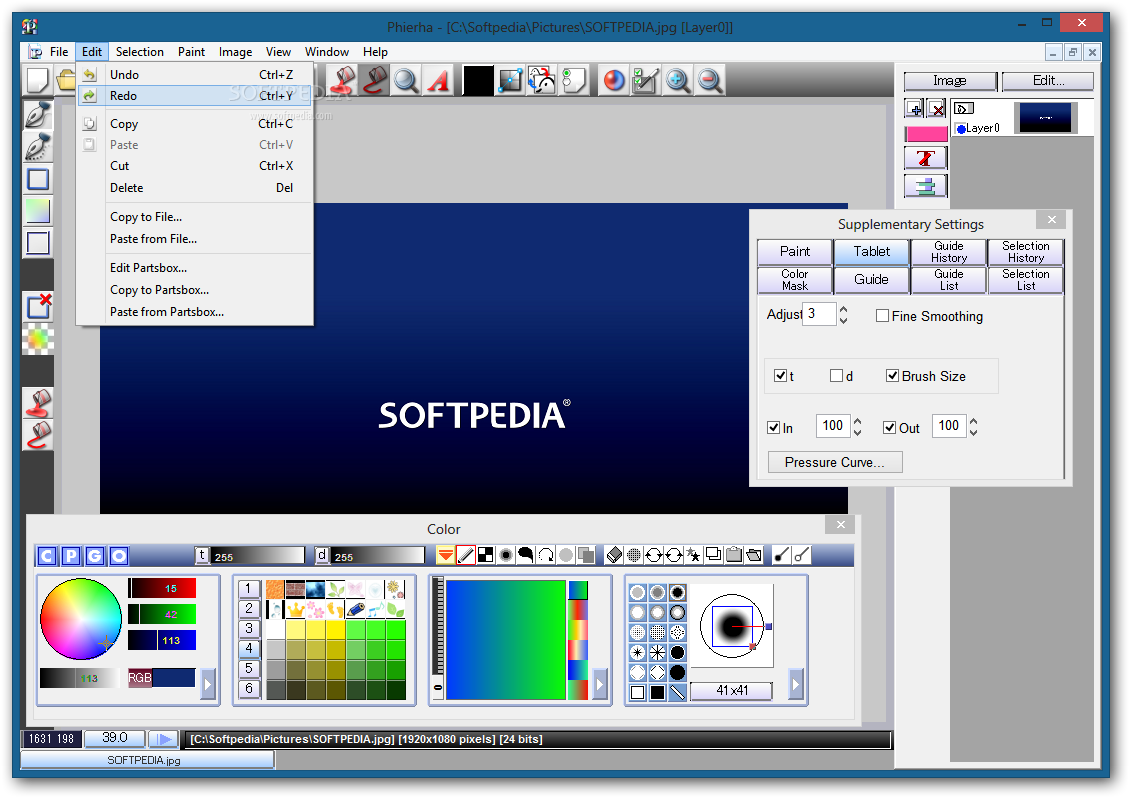This screenshot has width=1130, height=798.
Task: Click the zoom in plus magnifier
Action: [x=677, y=80]
